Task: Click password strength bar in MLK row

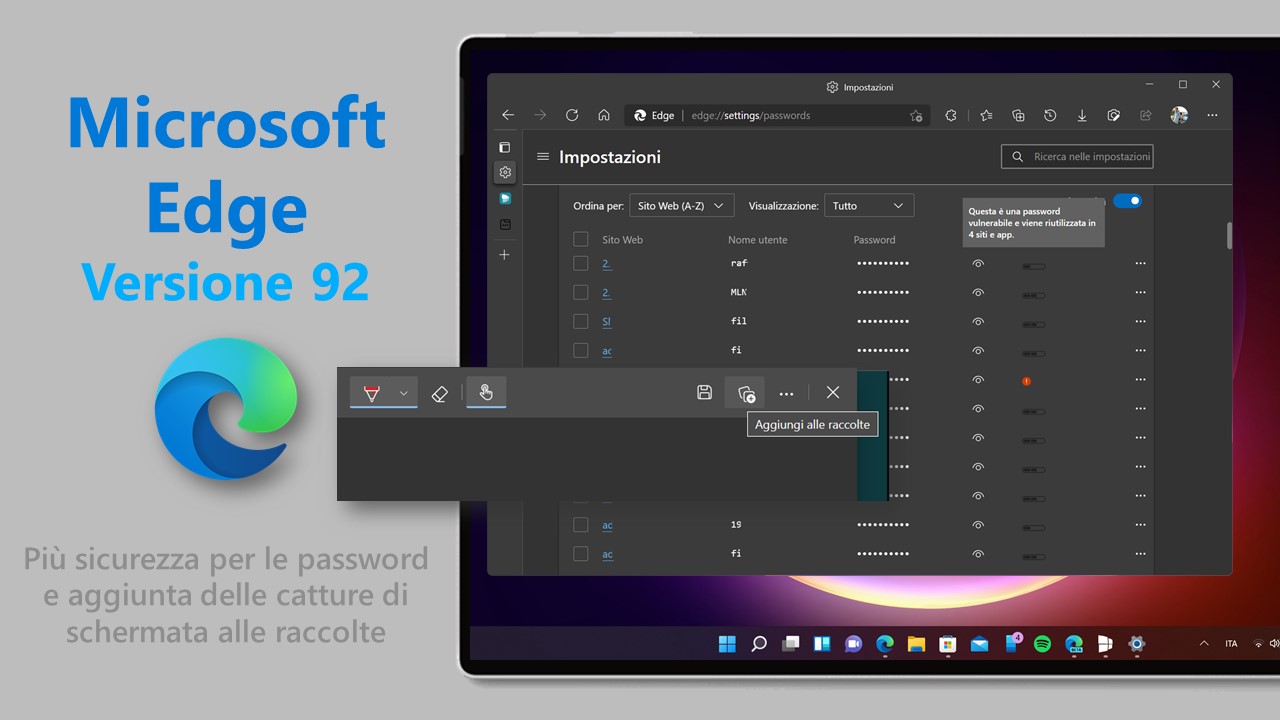Action: click(x=1033, y=296)
